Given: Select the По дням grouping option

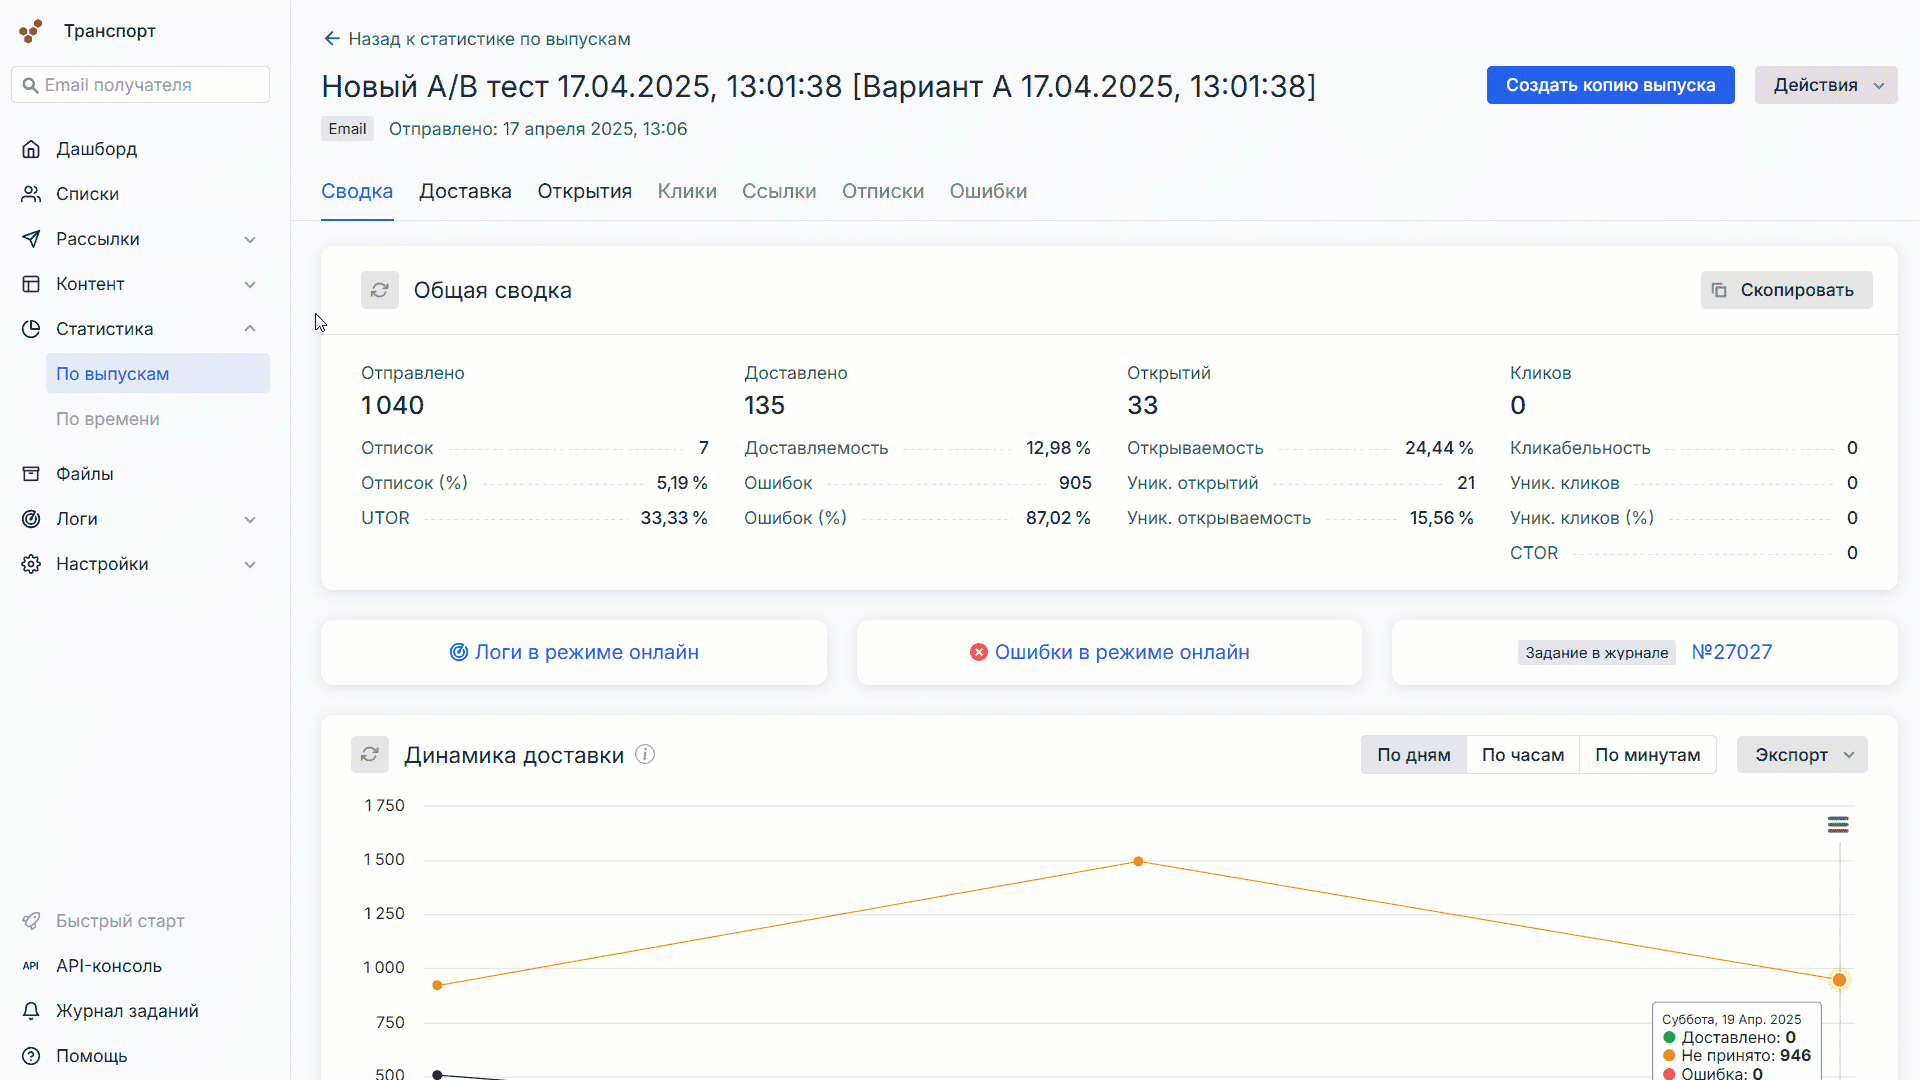Looking at the screenshot, I should (1413, 755).
